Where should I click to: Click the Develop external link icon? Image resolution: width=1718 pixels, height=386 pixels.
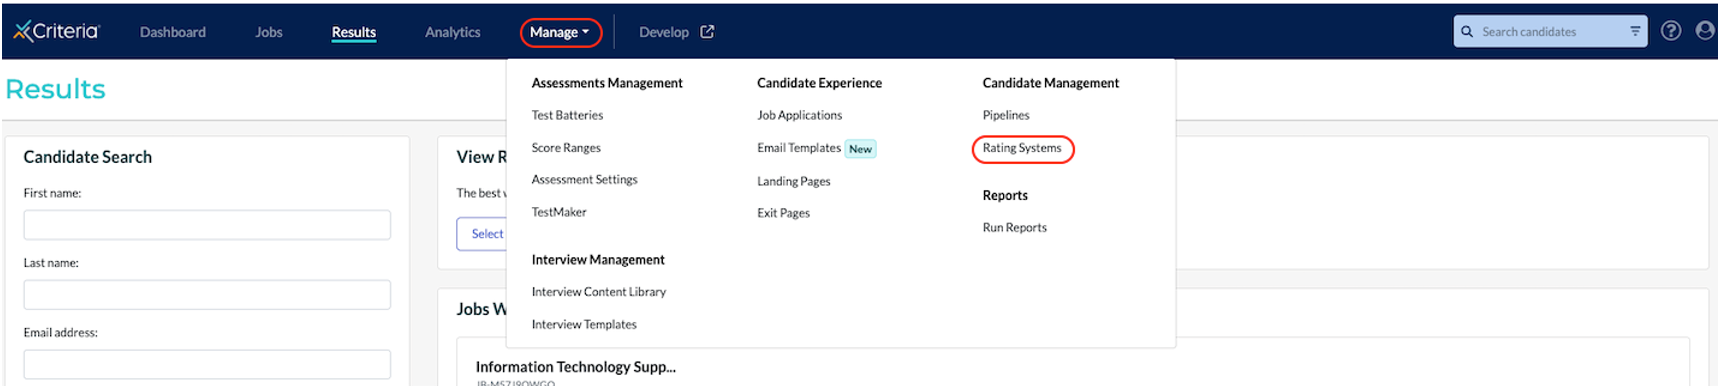[x=707, y=32]
